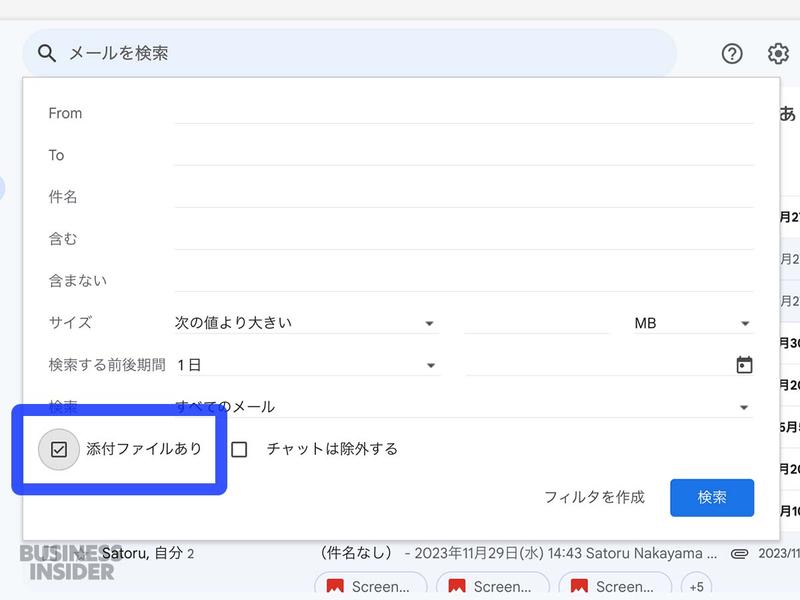This screenshot has height=600, width=800.
Task: Uncheck the 添付ファイルあり checkbox
Action: click(60, 449)
